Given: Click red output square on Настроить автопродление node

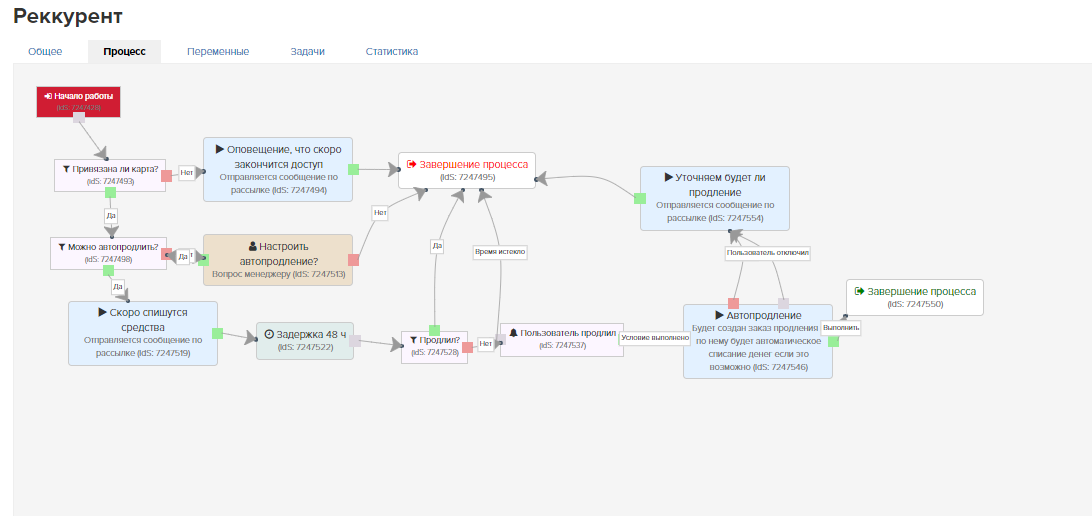Looking at the screenshot, I should 353,260.
